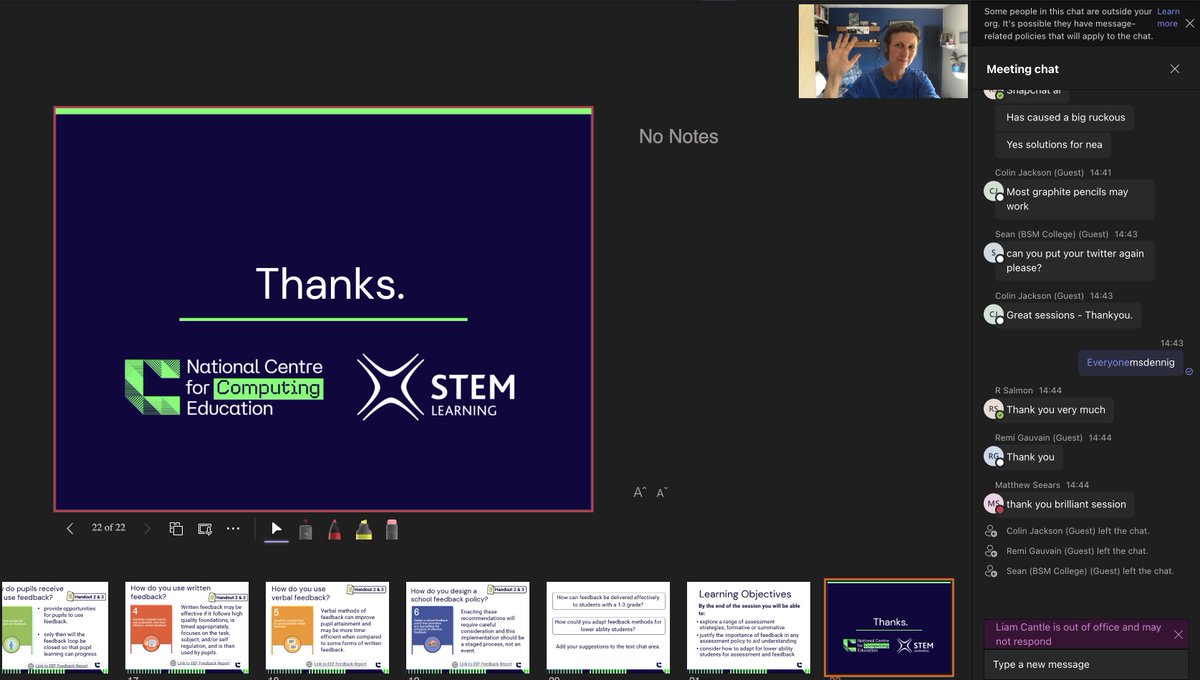This screenshot has height=680, width=1200.
Task: Select the cursor pointer tool
Action: point(276,529)
